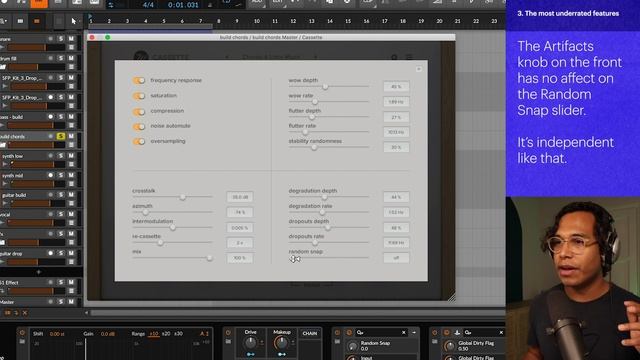Viewport: 640px width, 360px height.
Task: Mute the vocal track
Action: click(x=71, y=214)
